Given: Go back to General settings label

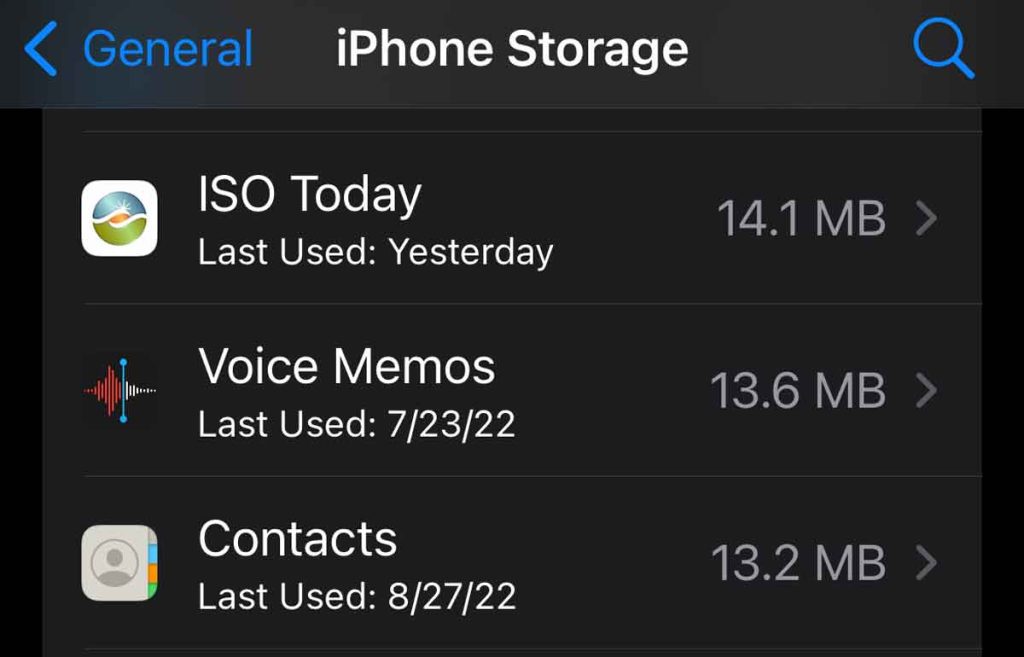Looking at the screenshot, I should tap(168, 50).
